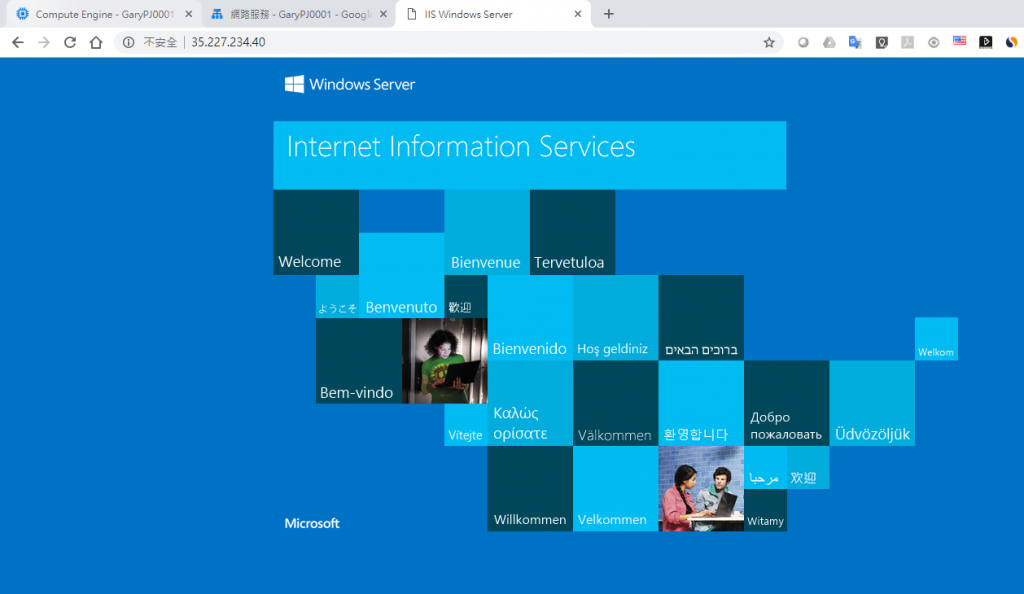Click the browser back arrow
Viewport: 1024px width, 594px height.
click(18, 42)
